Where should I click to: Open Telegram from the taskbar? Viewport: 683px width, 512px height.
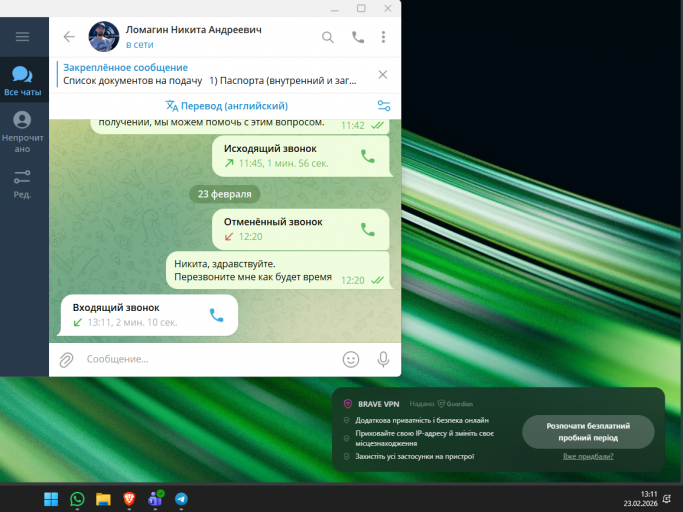click(181, 499)
